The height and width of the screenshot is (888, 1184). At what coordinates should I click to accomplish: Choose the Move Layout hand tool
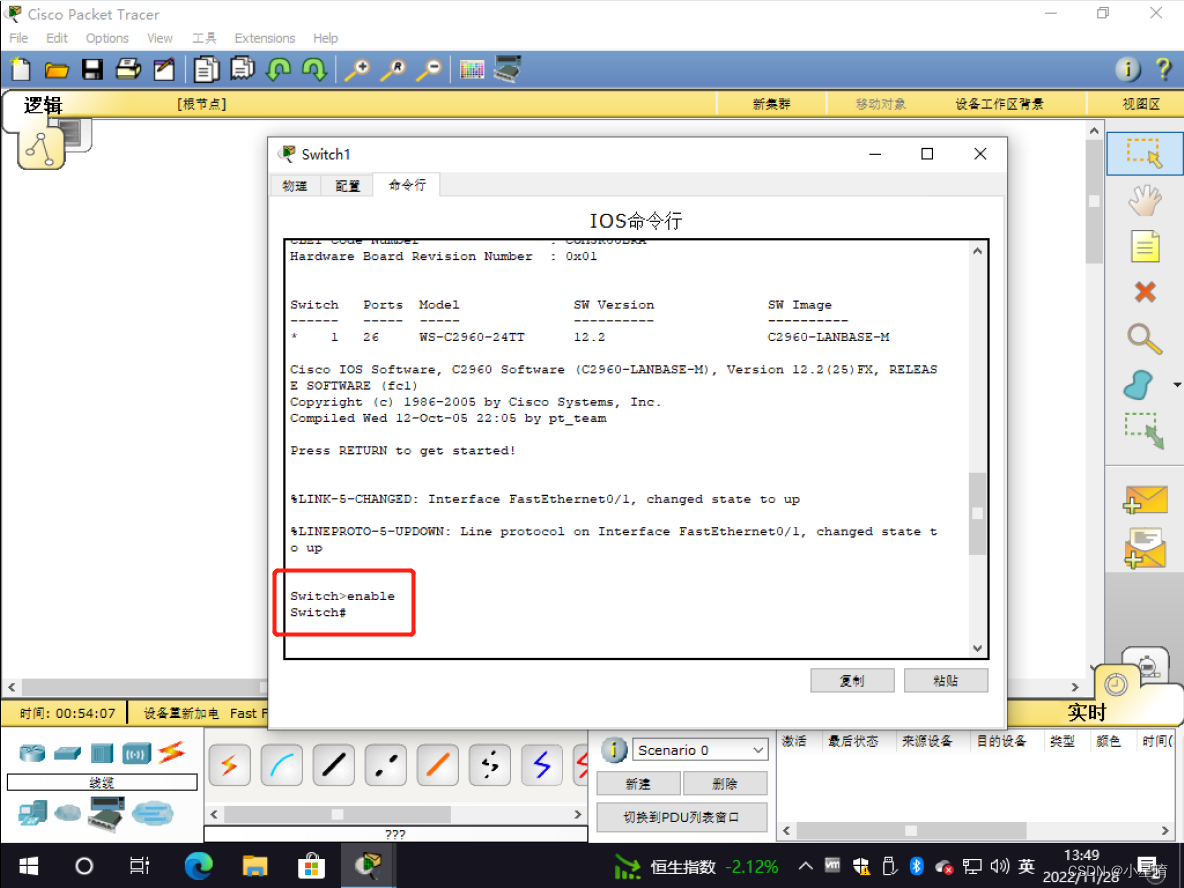point(1145,201)
